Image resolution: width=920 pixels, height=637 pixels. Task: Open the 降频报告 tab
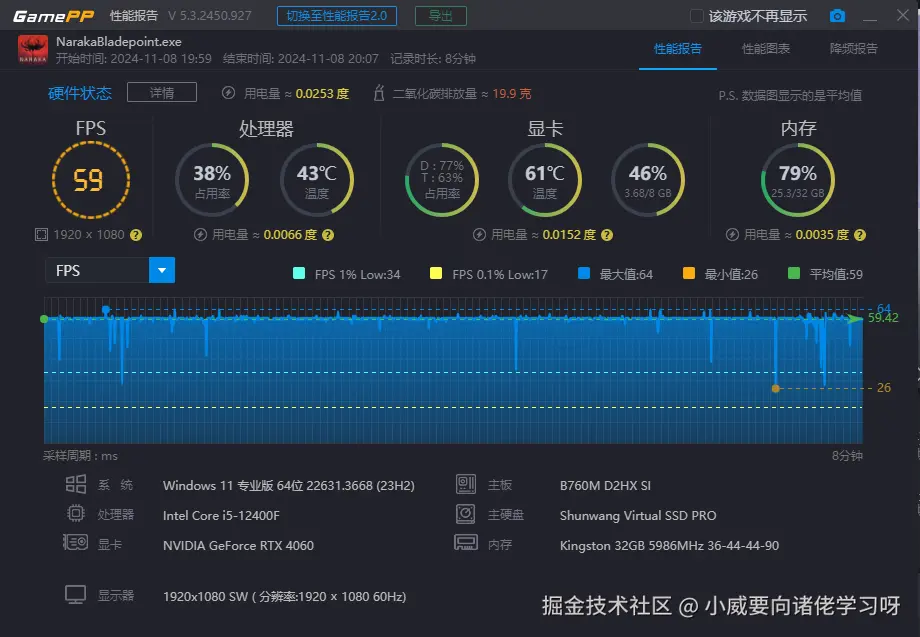coord(854,49)
